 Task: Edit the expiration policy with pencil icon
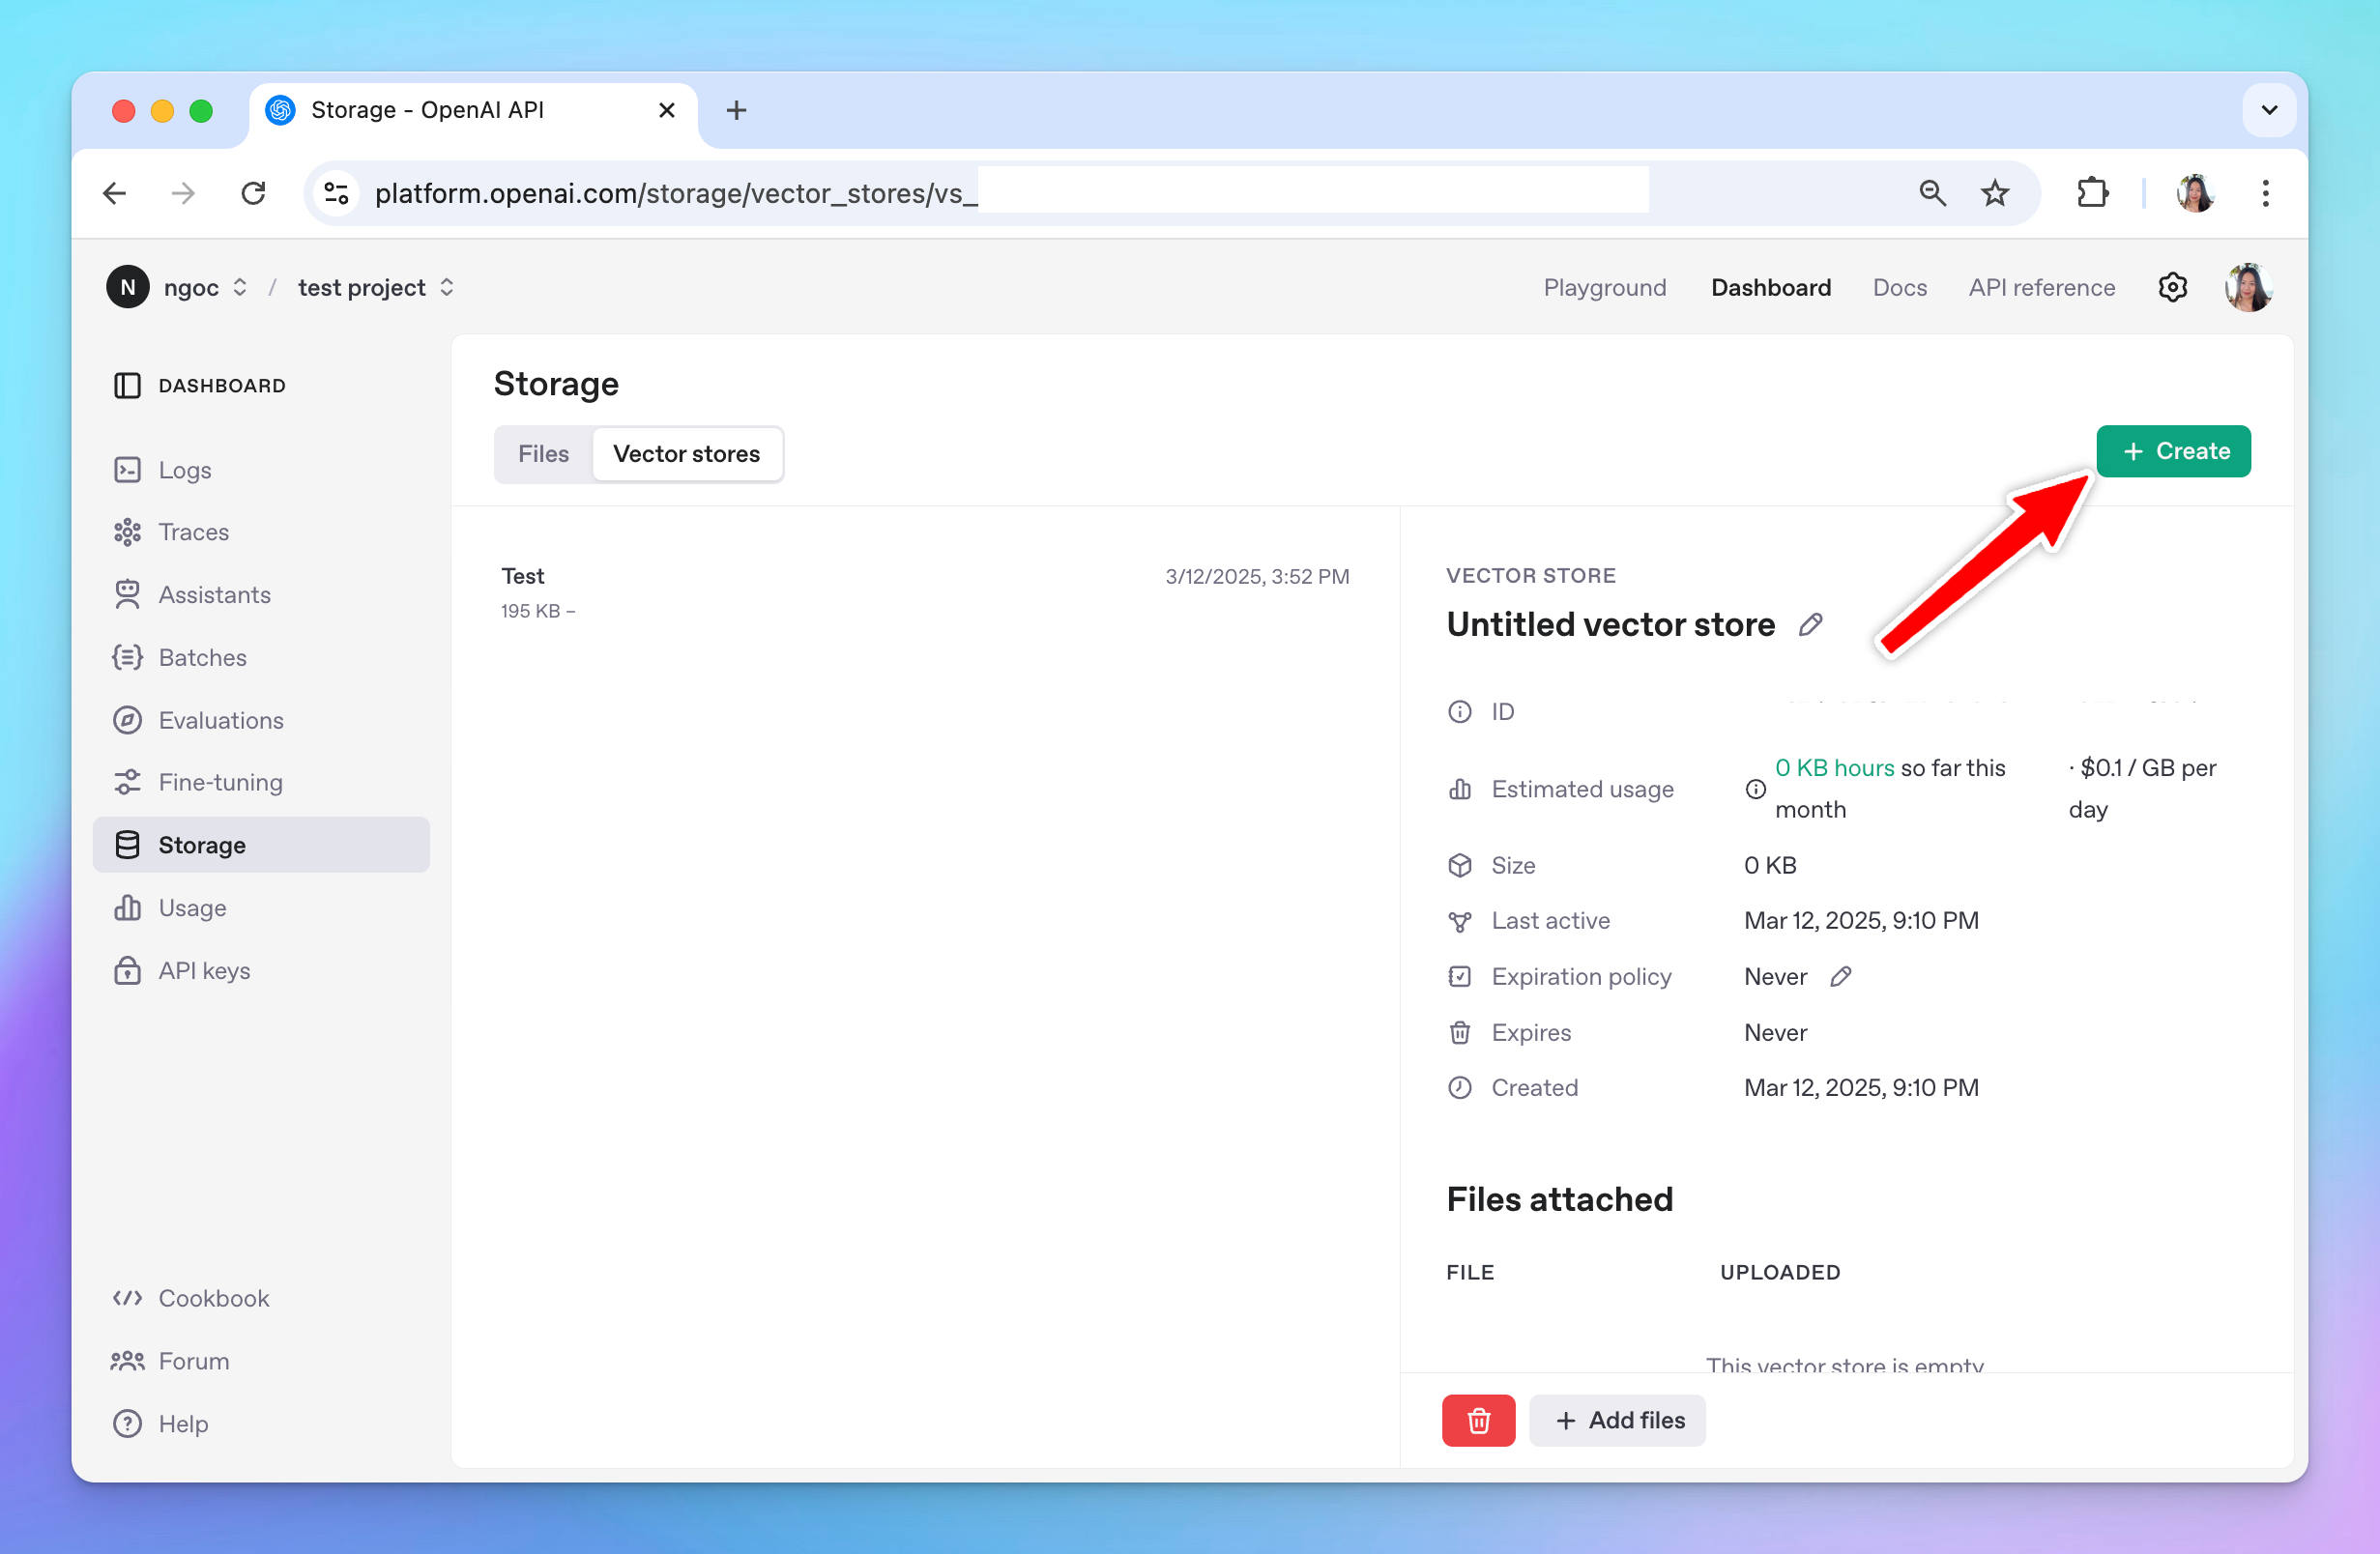coord(1840,977)
